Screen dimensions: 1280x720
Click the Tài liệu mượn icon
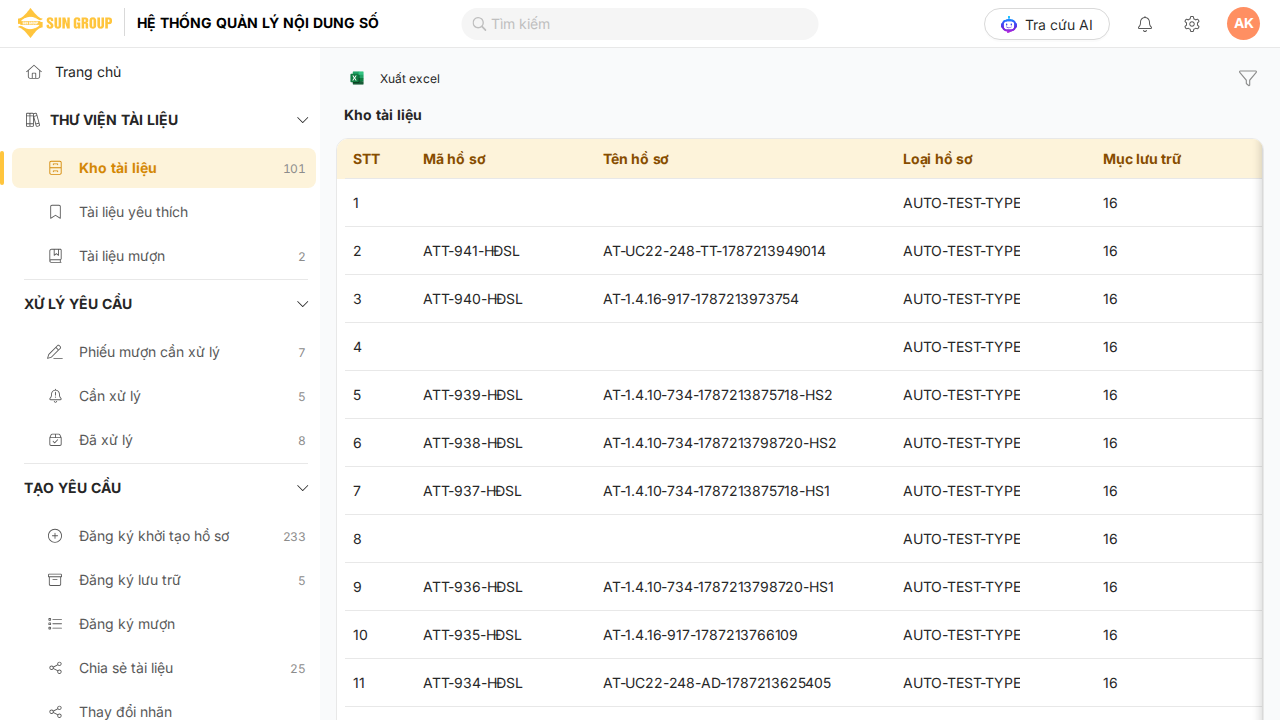pyautogui.click(x=56, y=256)
